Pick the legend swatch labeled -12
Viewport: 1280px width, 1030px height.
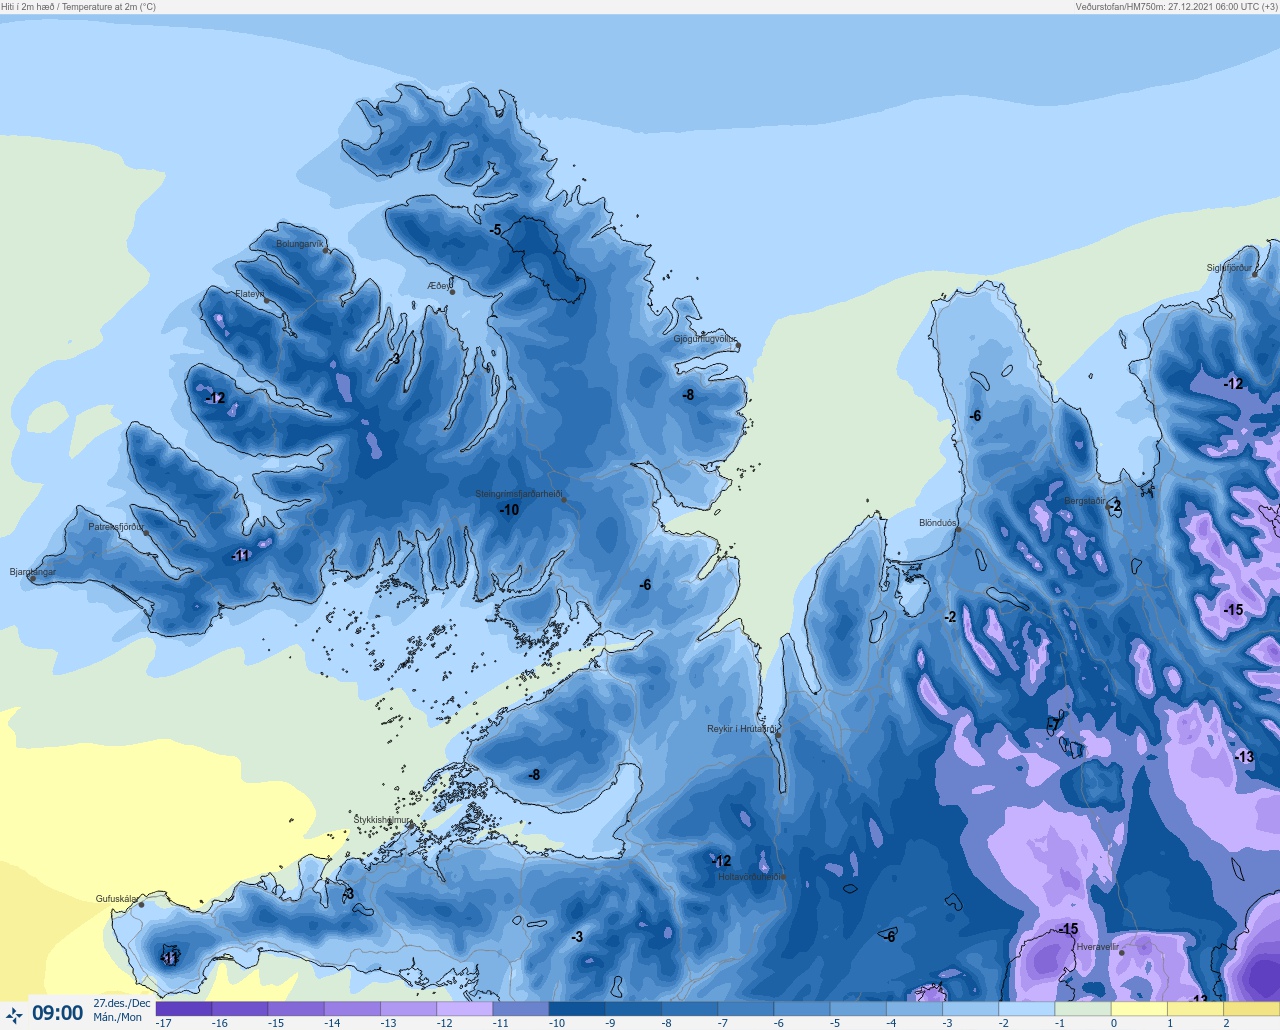tap(465, 1009)
